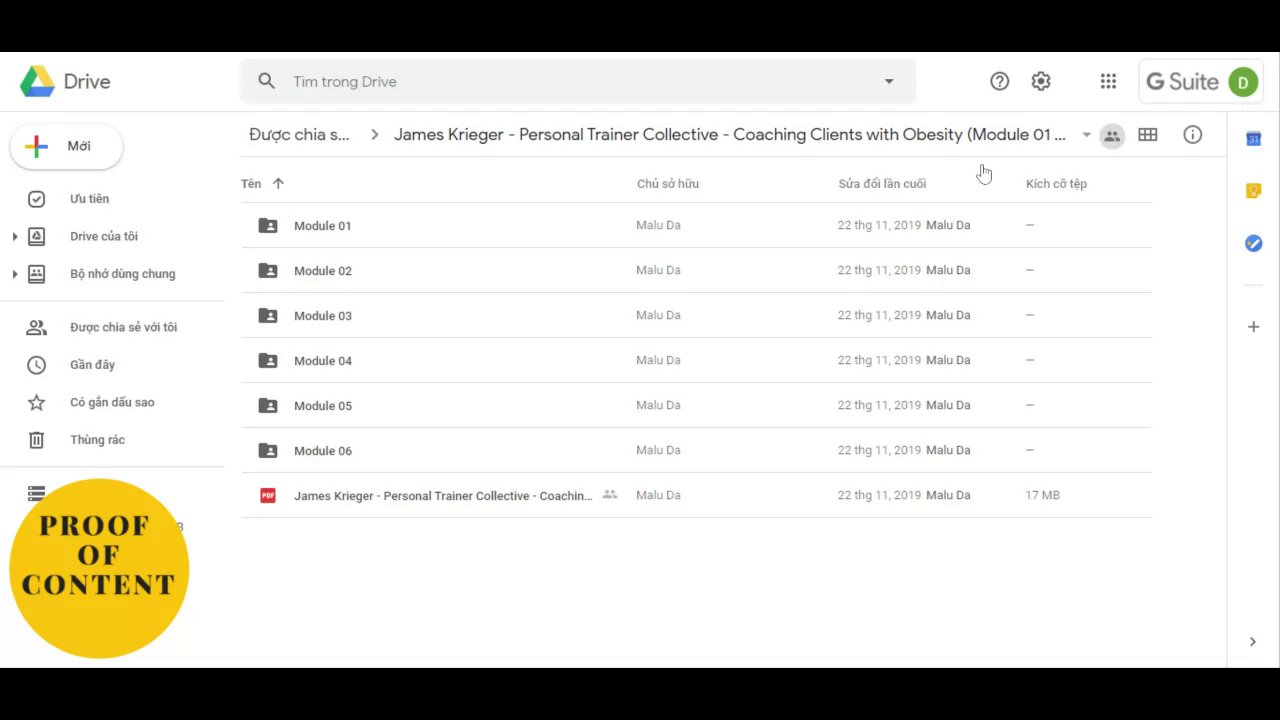Click the search magnifier icon
This screenshot has width=1280, height=720.
[x=266, y=81]
